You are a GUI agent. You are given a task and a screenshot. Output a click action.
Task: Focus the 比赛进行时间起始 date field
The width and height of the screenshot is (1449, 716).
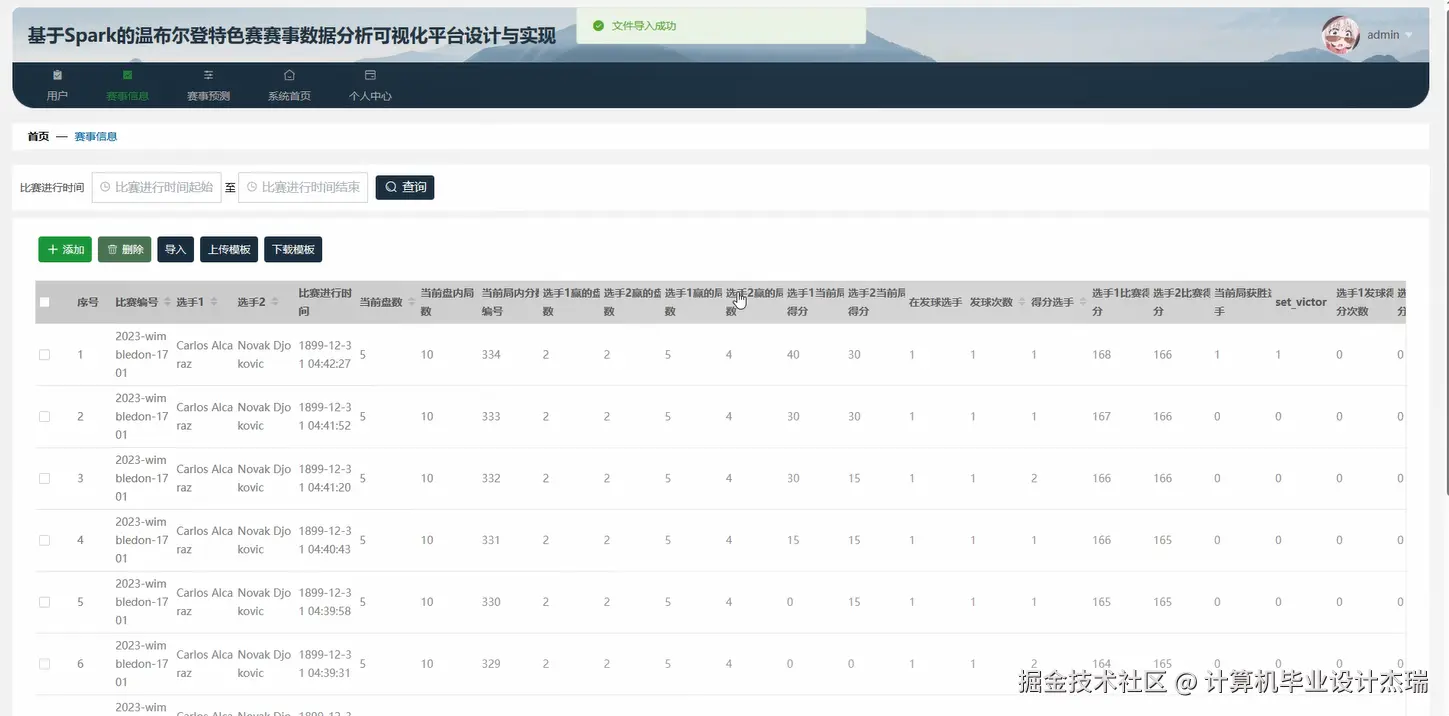click(156, 187)
